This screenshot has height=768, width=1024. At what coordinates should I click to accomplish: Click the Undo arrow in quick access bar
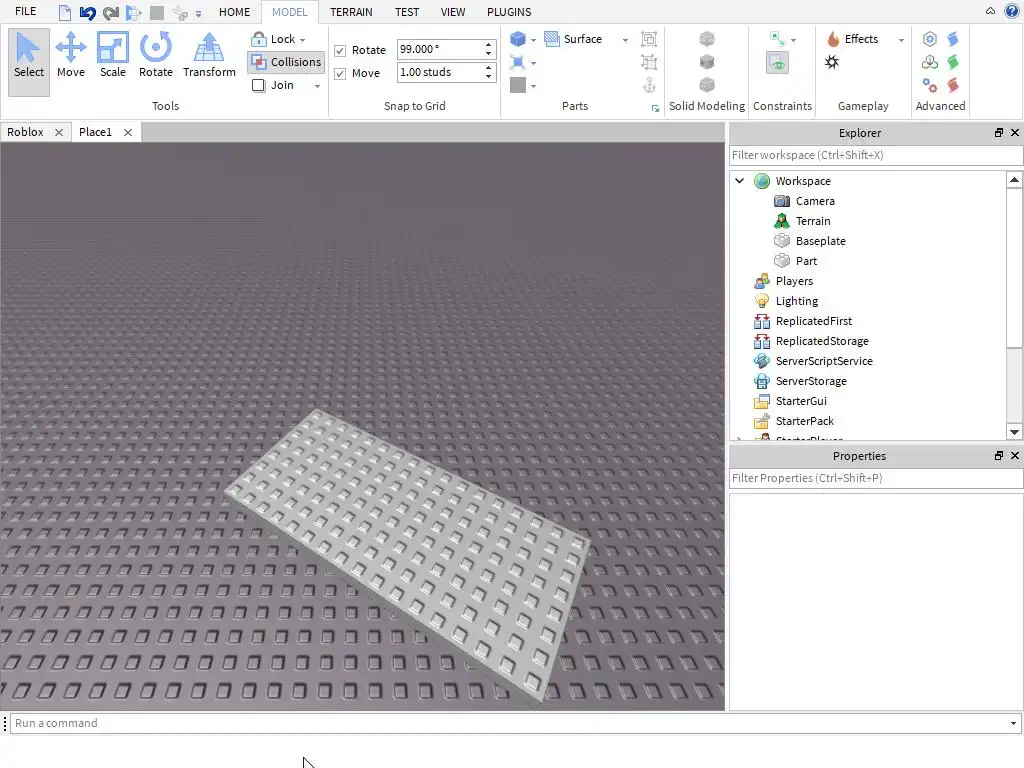click(x=88, y=12)
